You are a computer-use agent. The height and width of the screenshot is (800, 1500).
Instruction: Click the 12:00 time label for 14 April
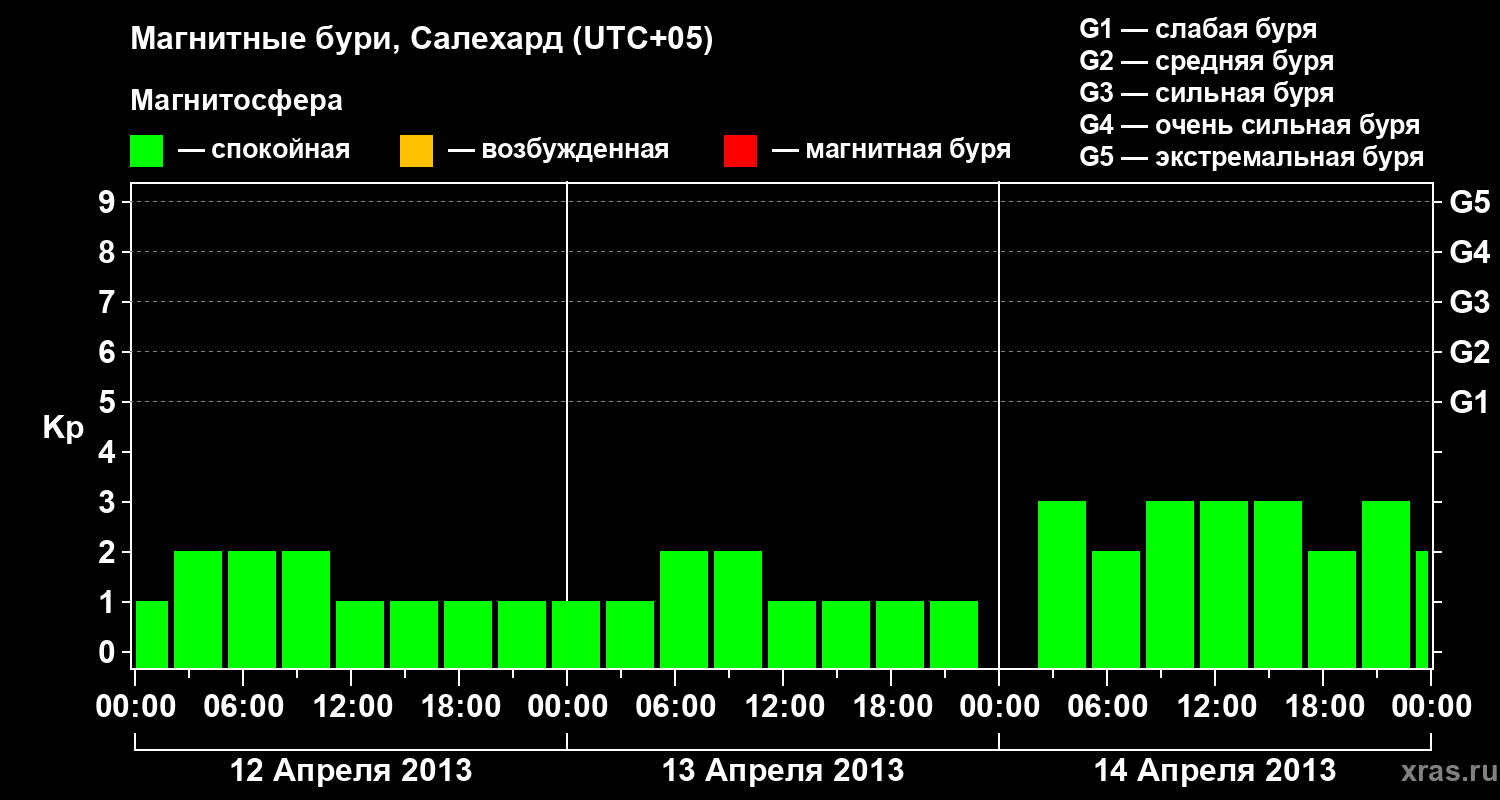coord(1215,707)
